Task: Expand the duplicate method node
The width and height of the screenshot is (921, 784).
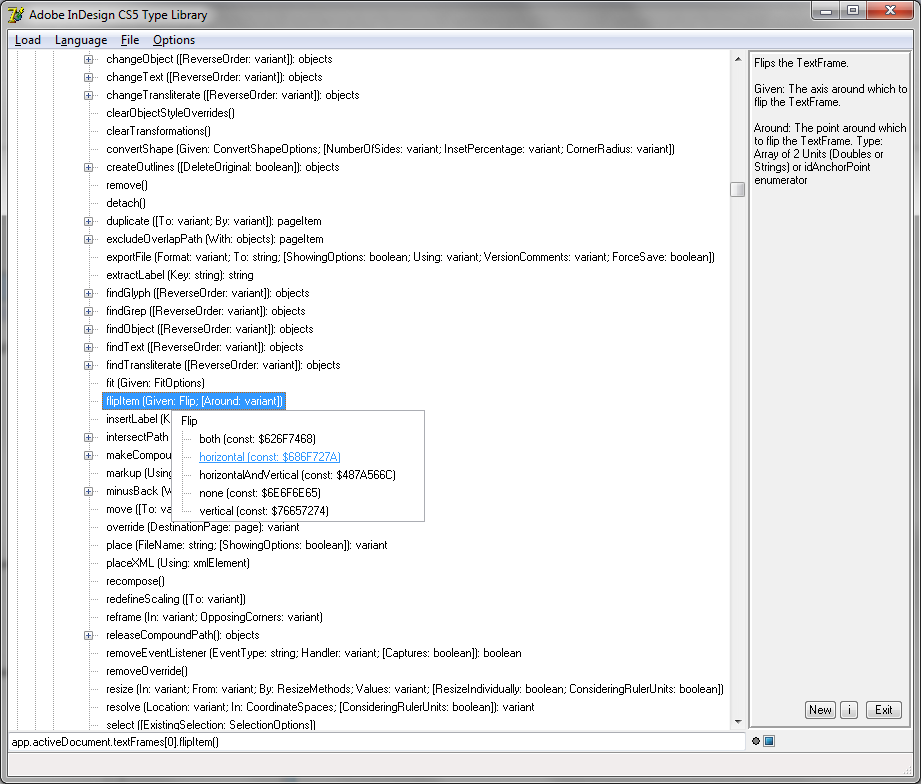Action: [x=88, y=221]
